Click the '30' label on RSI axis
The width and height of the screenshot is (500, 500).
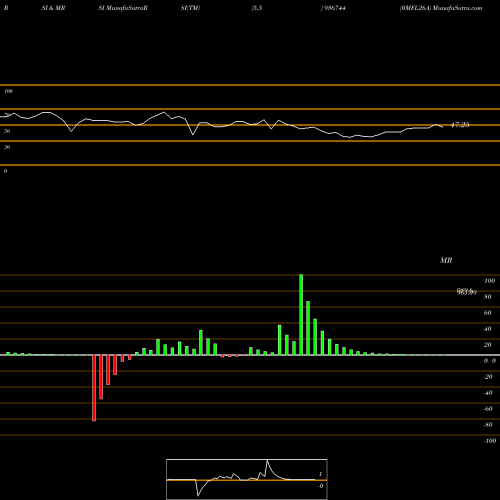[x=7, y=147]
